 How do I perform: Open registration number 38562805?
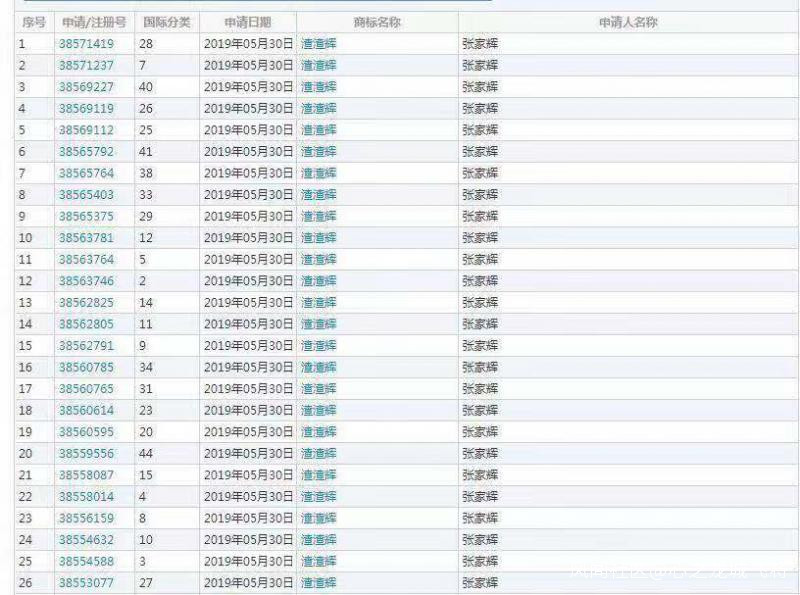(86, 324)
